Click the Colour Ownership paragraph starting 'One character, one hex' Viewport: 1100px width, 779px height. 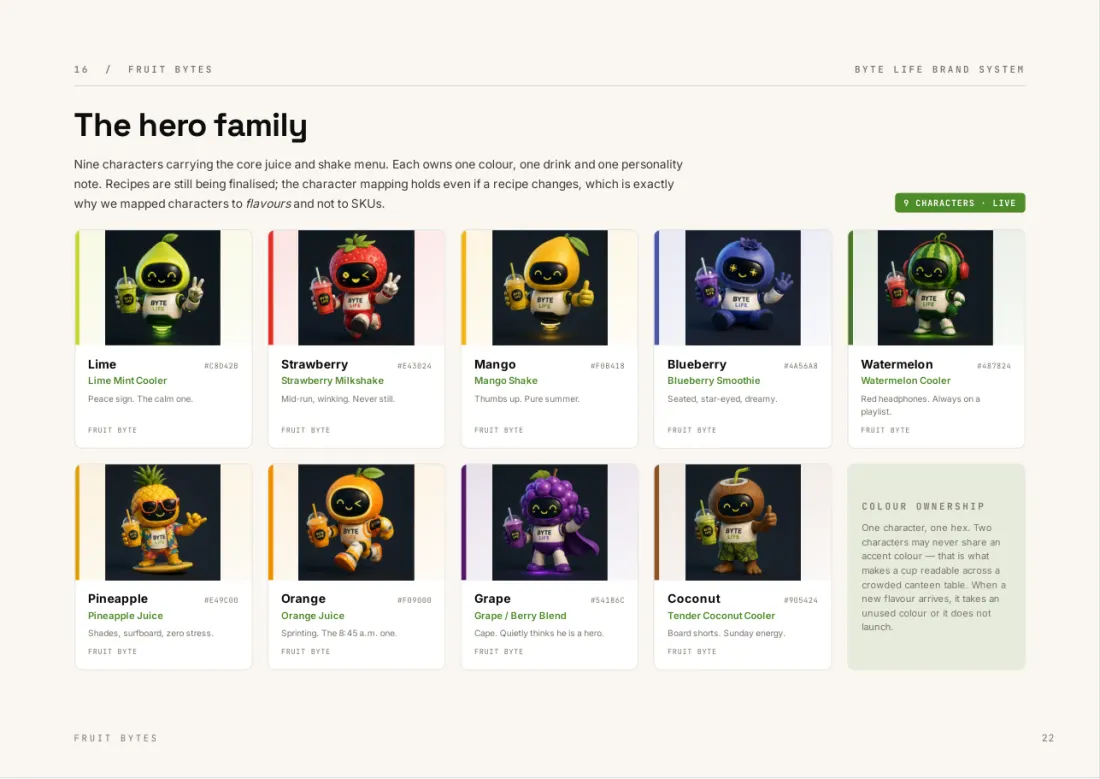(934, 577)
